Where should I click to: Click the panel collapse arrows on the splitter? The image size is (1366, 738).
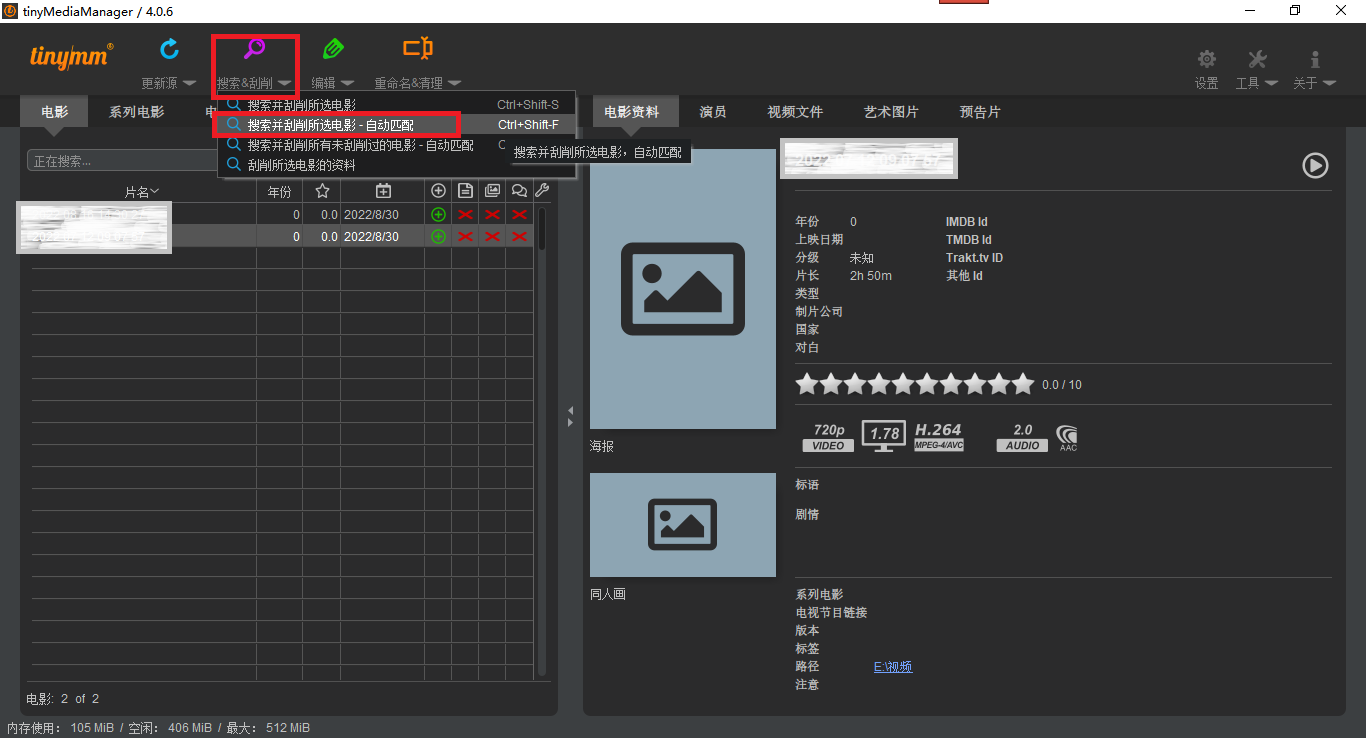click(x=570, y=416)
